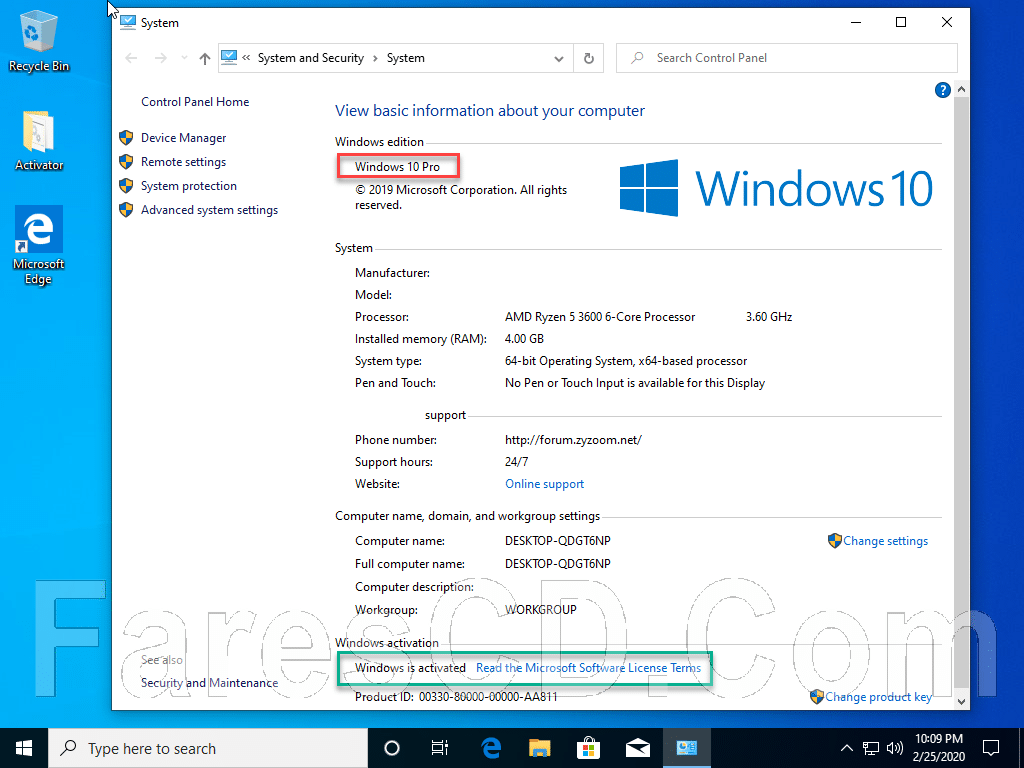Click the Control Panel taskbar button

coord(686,748)
